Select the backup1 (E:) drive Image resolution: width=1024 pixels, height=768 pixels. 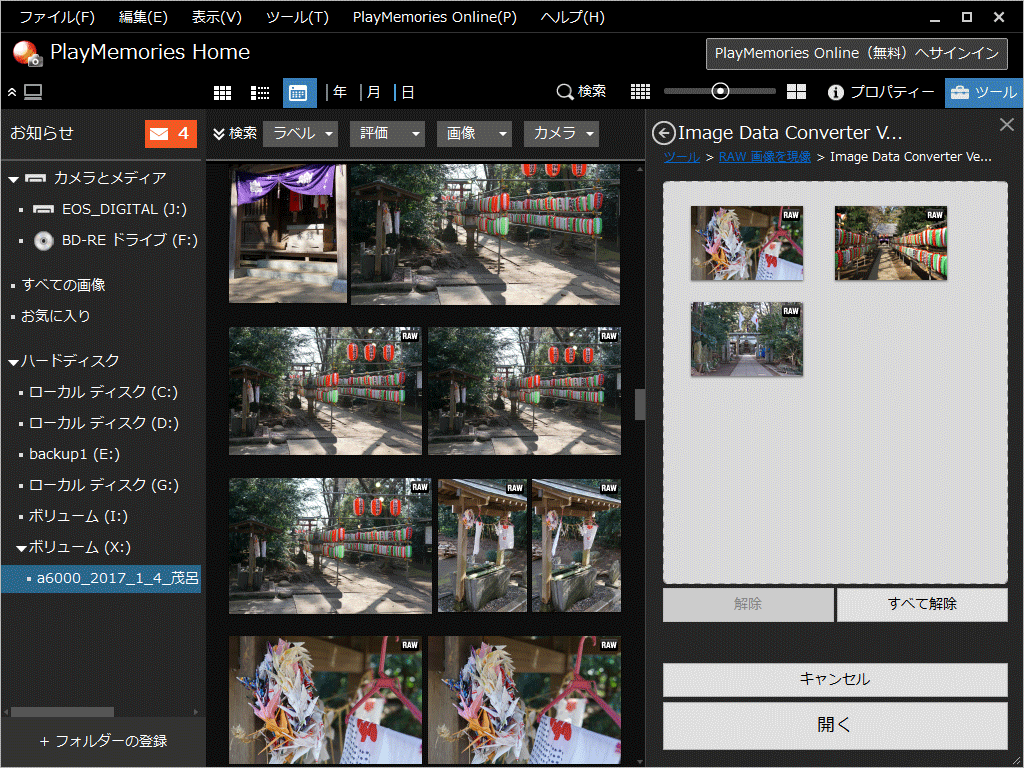coord(74,455)
